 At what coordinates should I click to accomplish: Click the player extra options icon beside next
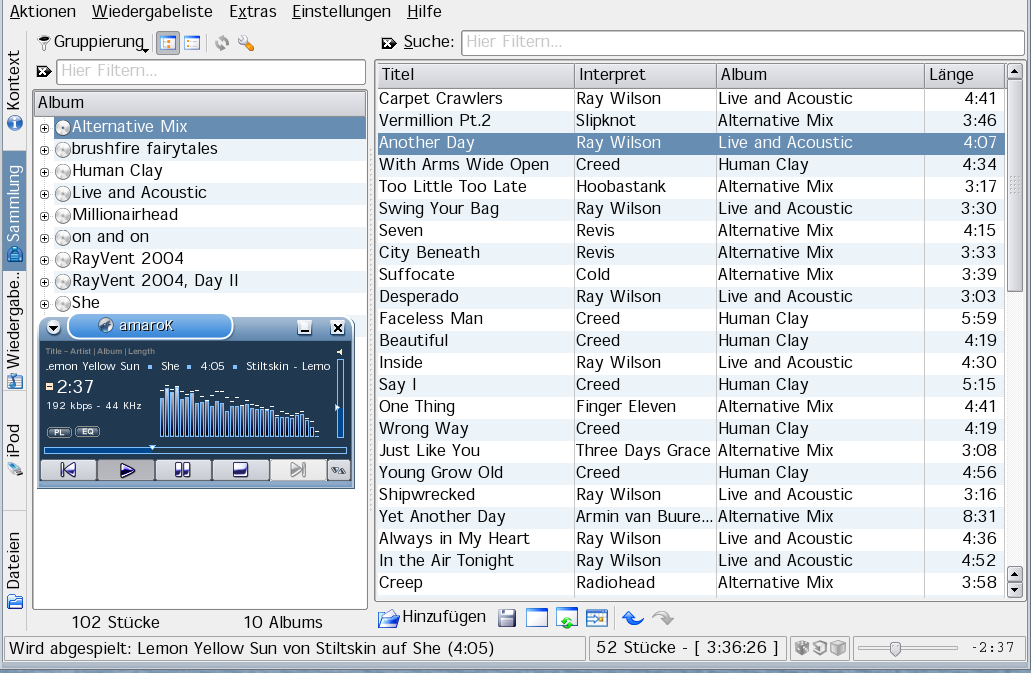pyautogui.click(x=339, y=470)
